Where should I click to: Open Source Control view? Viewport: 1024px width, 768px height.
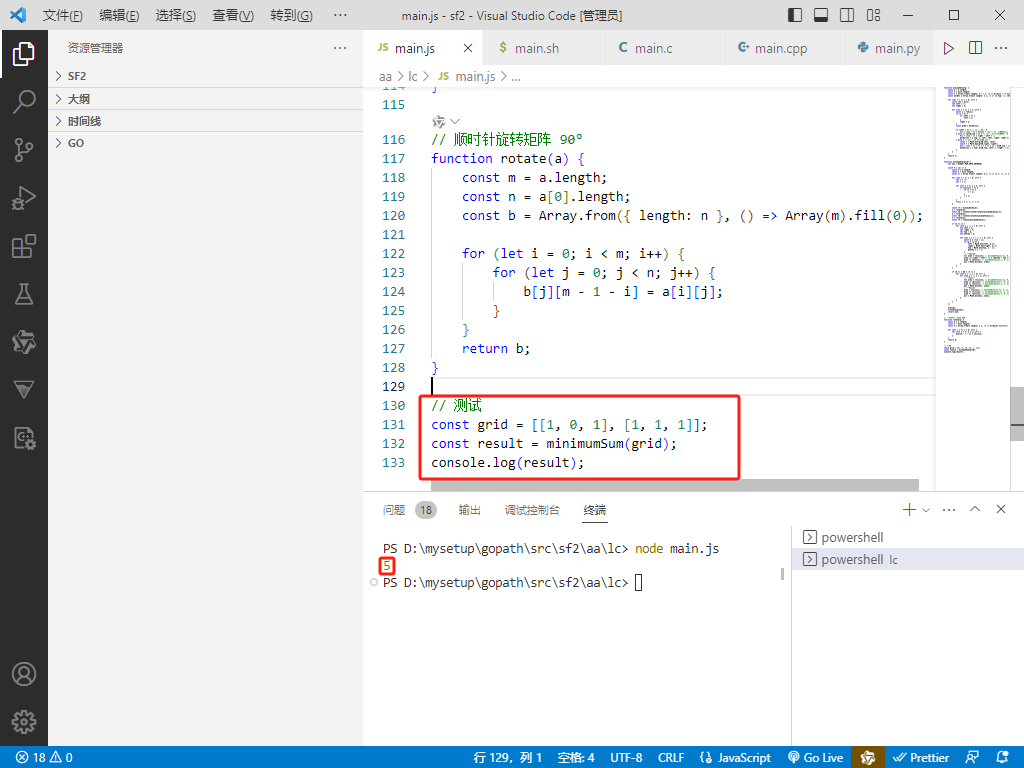[x=24, y=150]
